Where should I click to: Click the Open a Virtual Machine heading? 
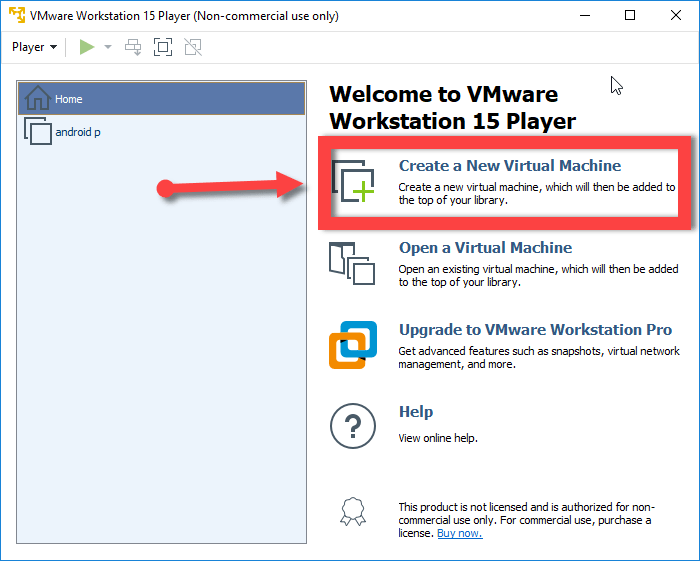coord(485,248)
